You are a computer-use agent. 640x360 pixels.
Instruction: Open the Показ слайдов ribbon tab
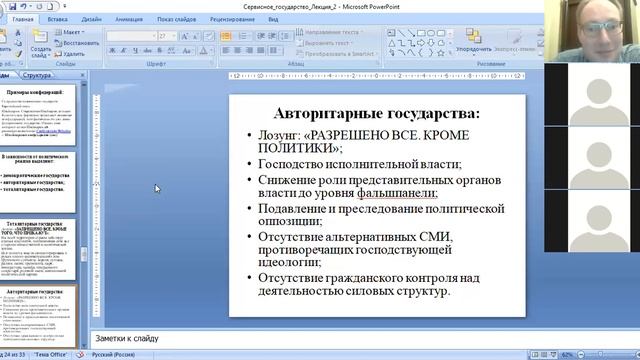tap(176, 19)
